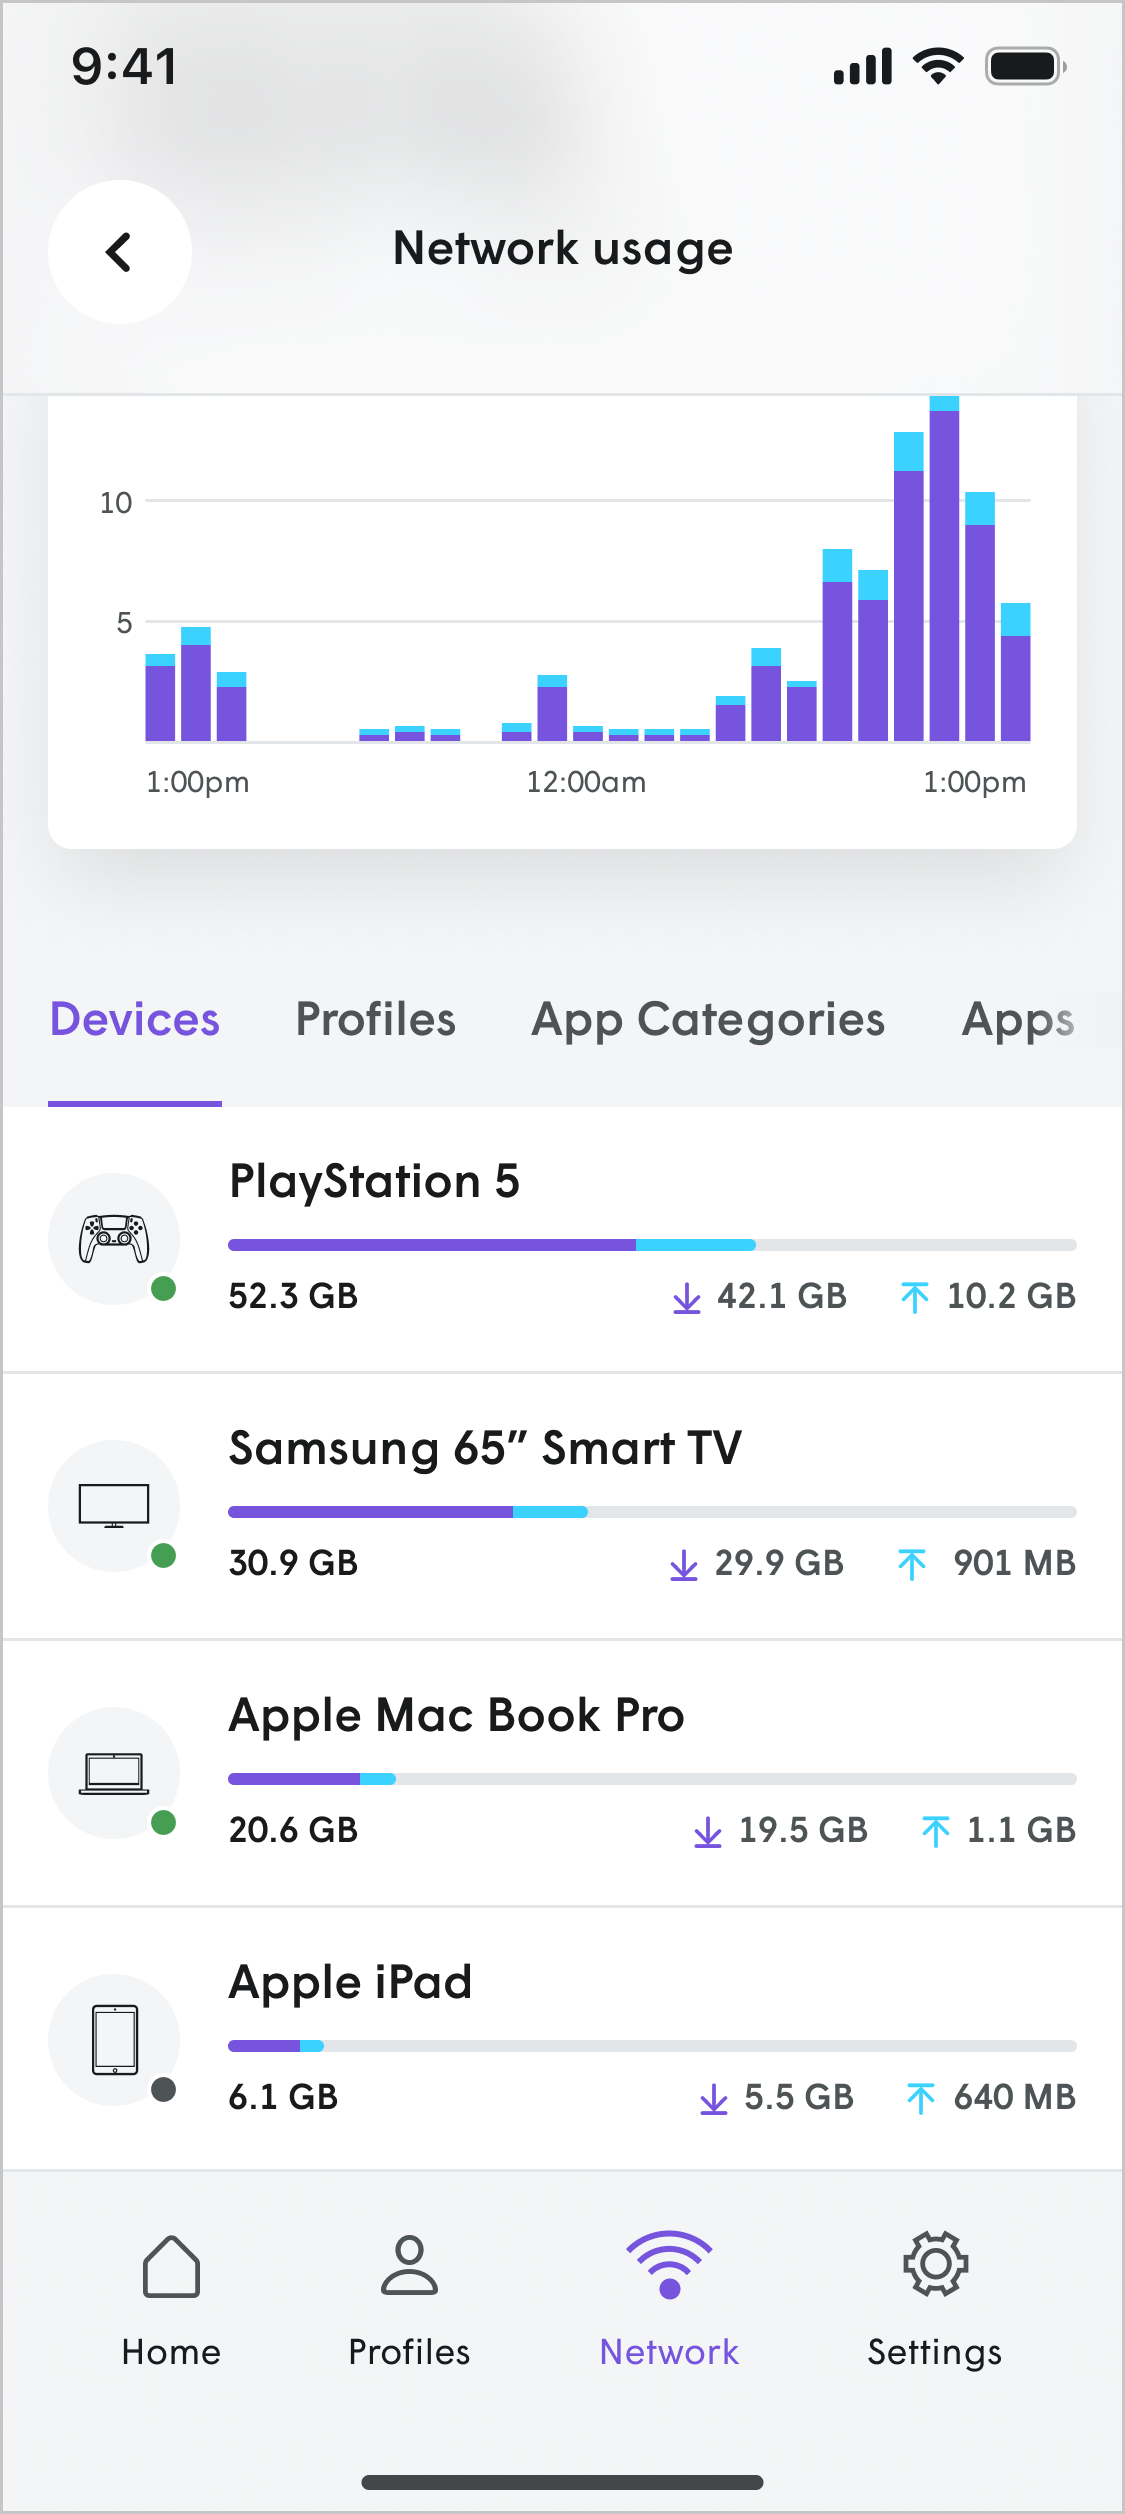Switch to the App Categories tab
1125x2514 pixels.
[x=708, y=1020]
